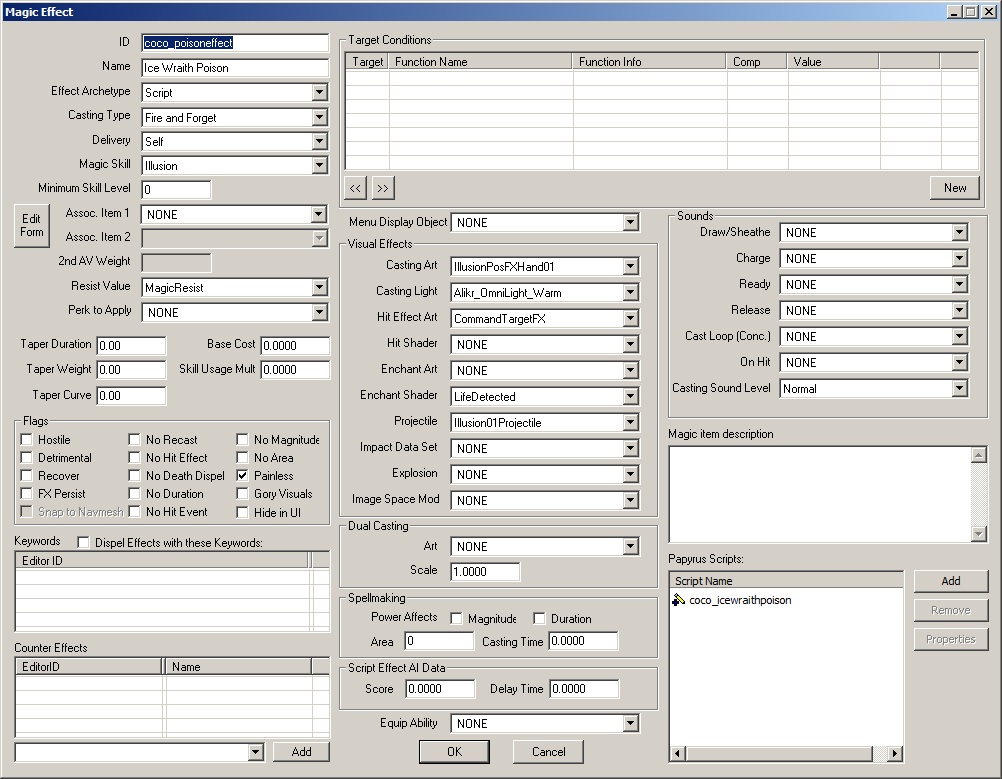1002x779 pixels.
Task: Uncheck the Painless flag
Action: click(x=243, y=476)
